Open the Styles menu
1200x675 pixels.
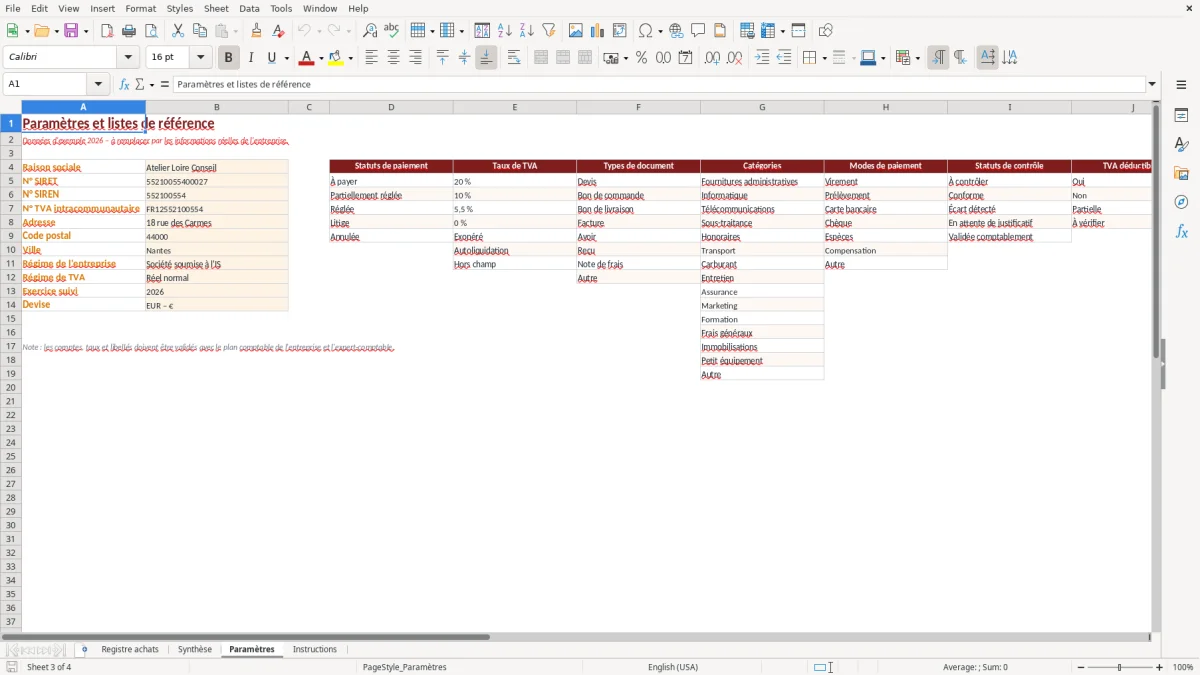pos(180,8)
